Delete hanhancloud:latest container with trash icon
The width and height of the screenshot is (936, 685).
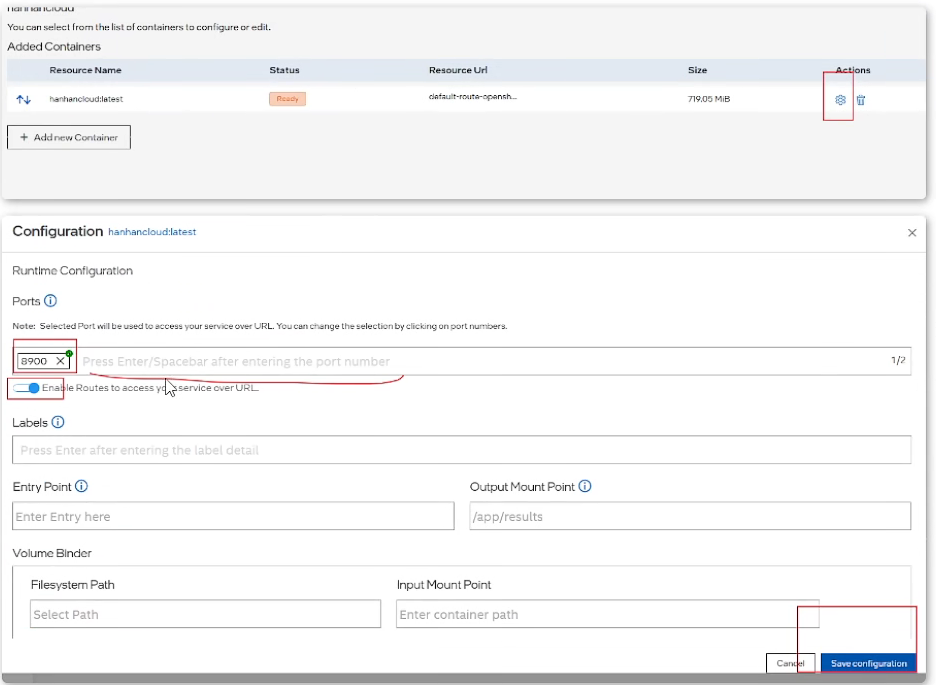pyautogui.click(x=860, y=100)
